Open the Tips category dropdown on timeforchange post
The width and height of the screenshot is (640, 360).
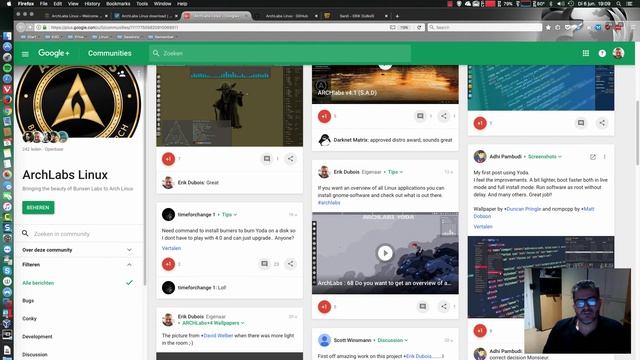click(229, 215)
